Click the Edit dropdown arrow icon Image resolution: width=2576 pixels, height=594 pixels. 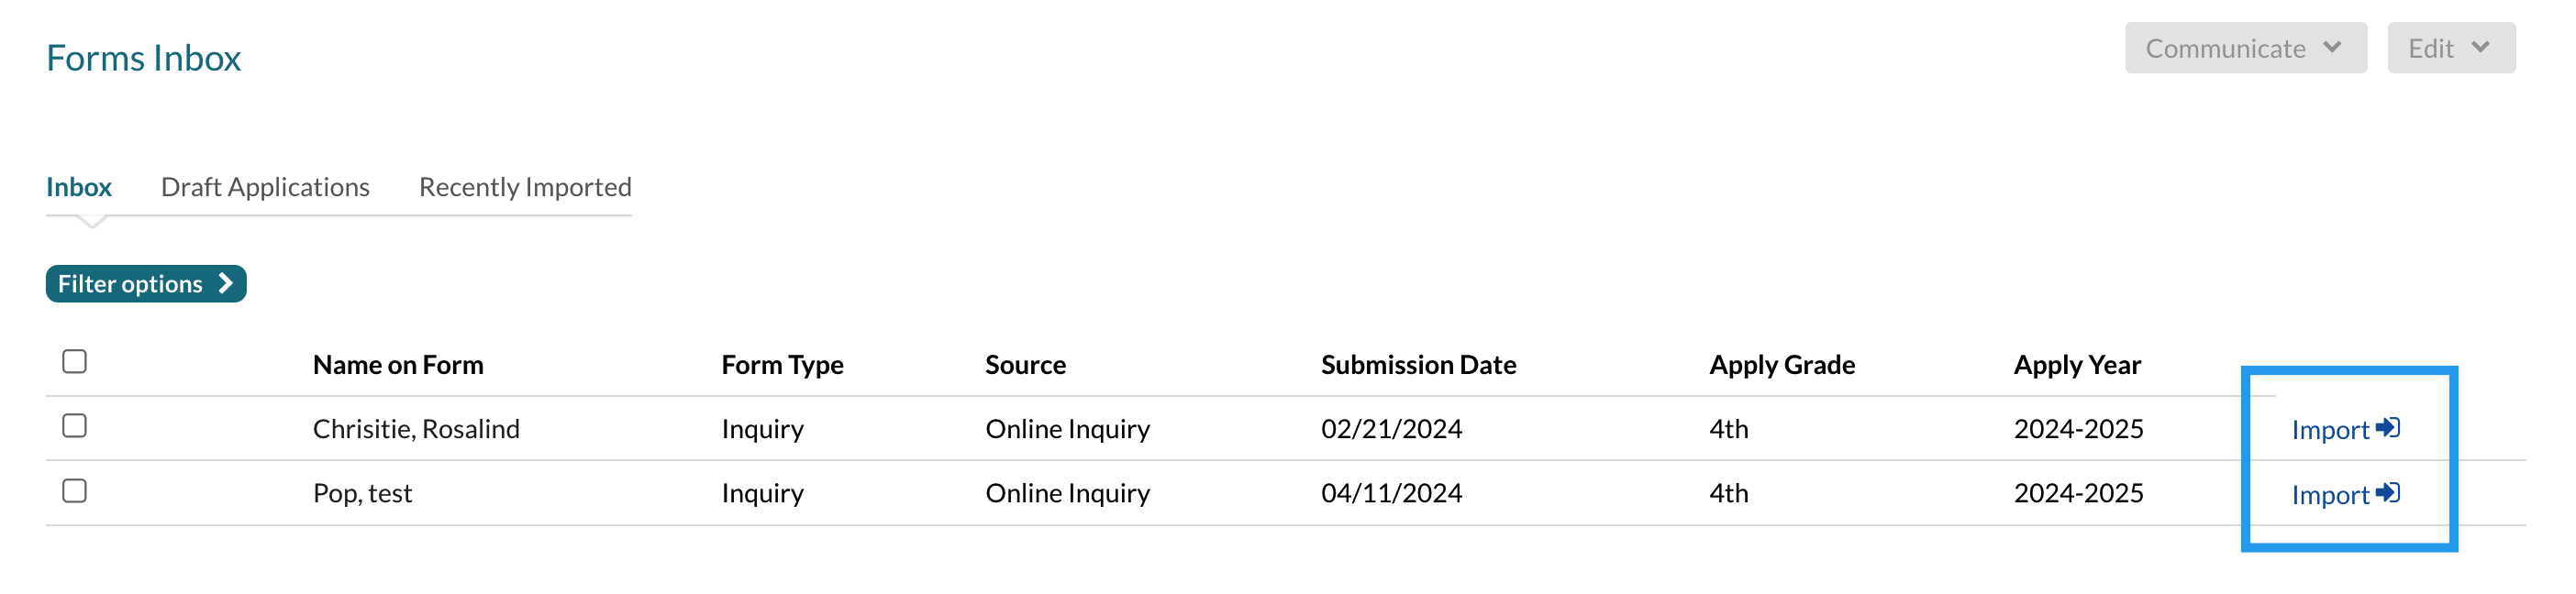2480,48
